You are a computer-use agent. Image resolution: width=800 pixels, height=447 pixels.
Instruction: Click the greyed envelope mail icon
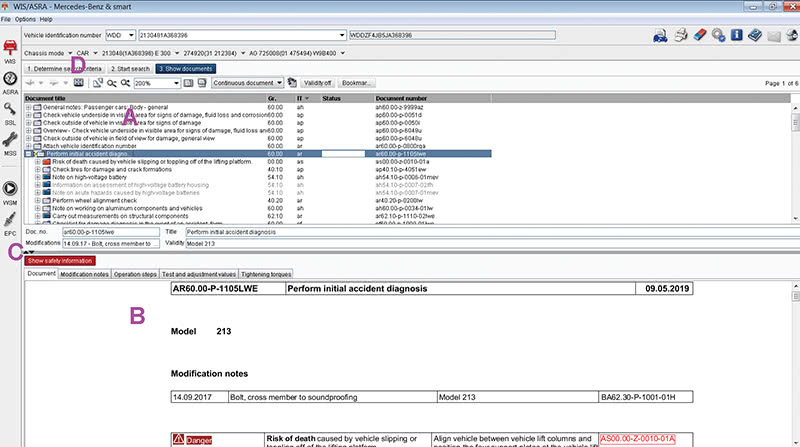tap(773, 36)
